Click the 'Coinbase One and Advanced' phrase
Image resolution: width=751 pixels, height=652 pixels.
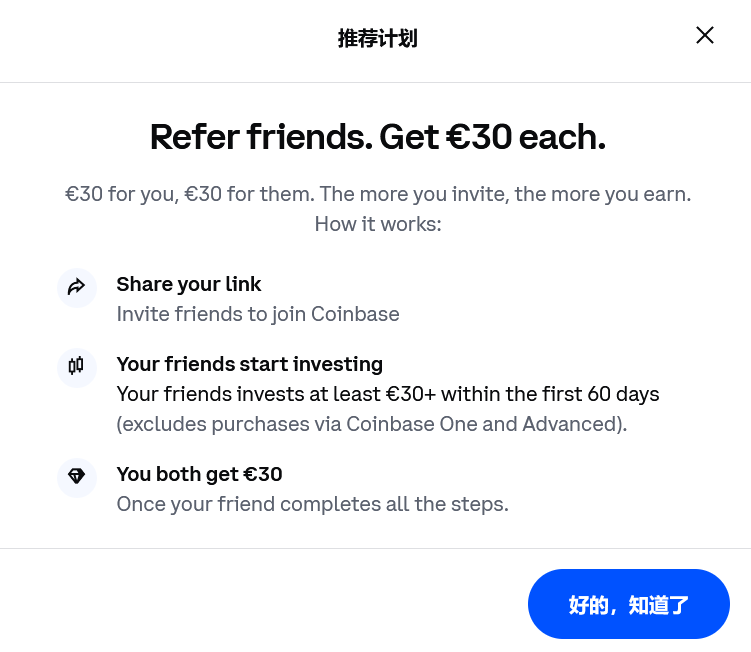click(484, 424)
